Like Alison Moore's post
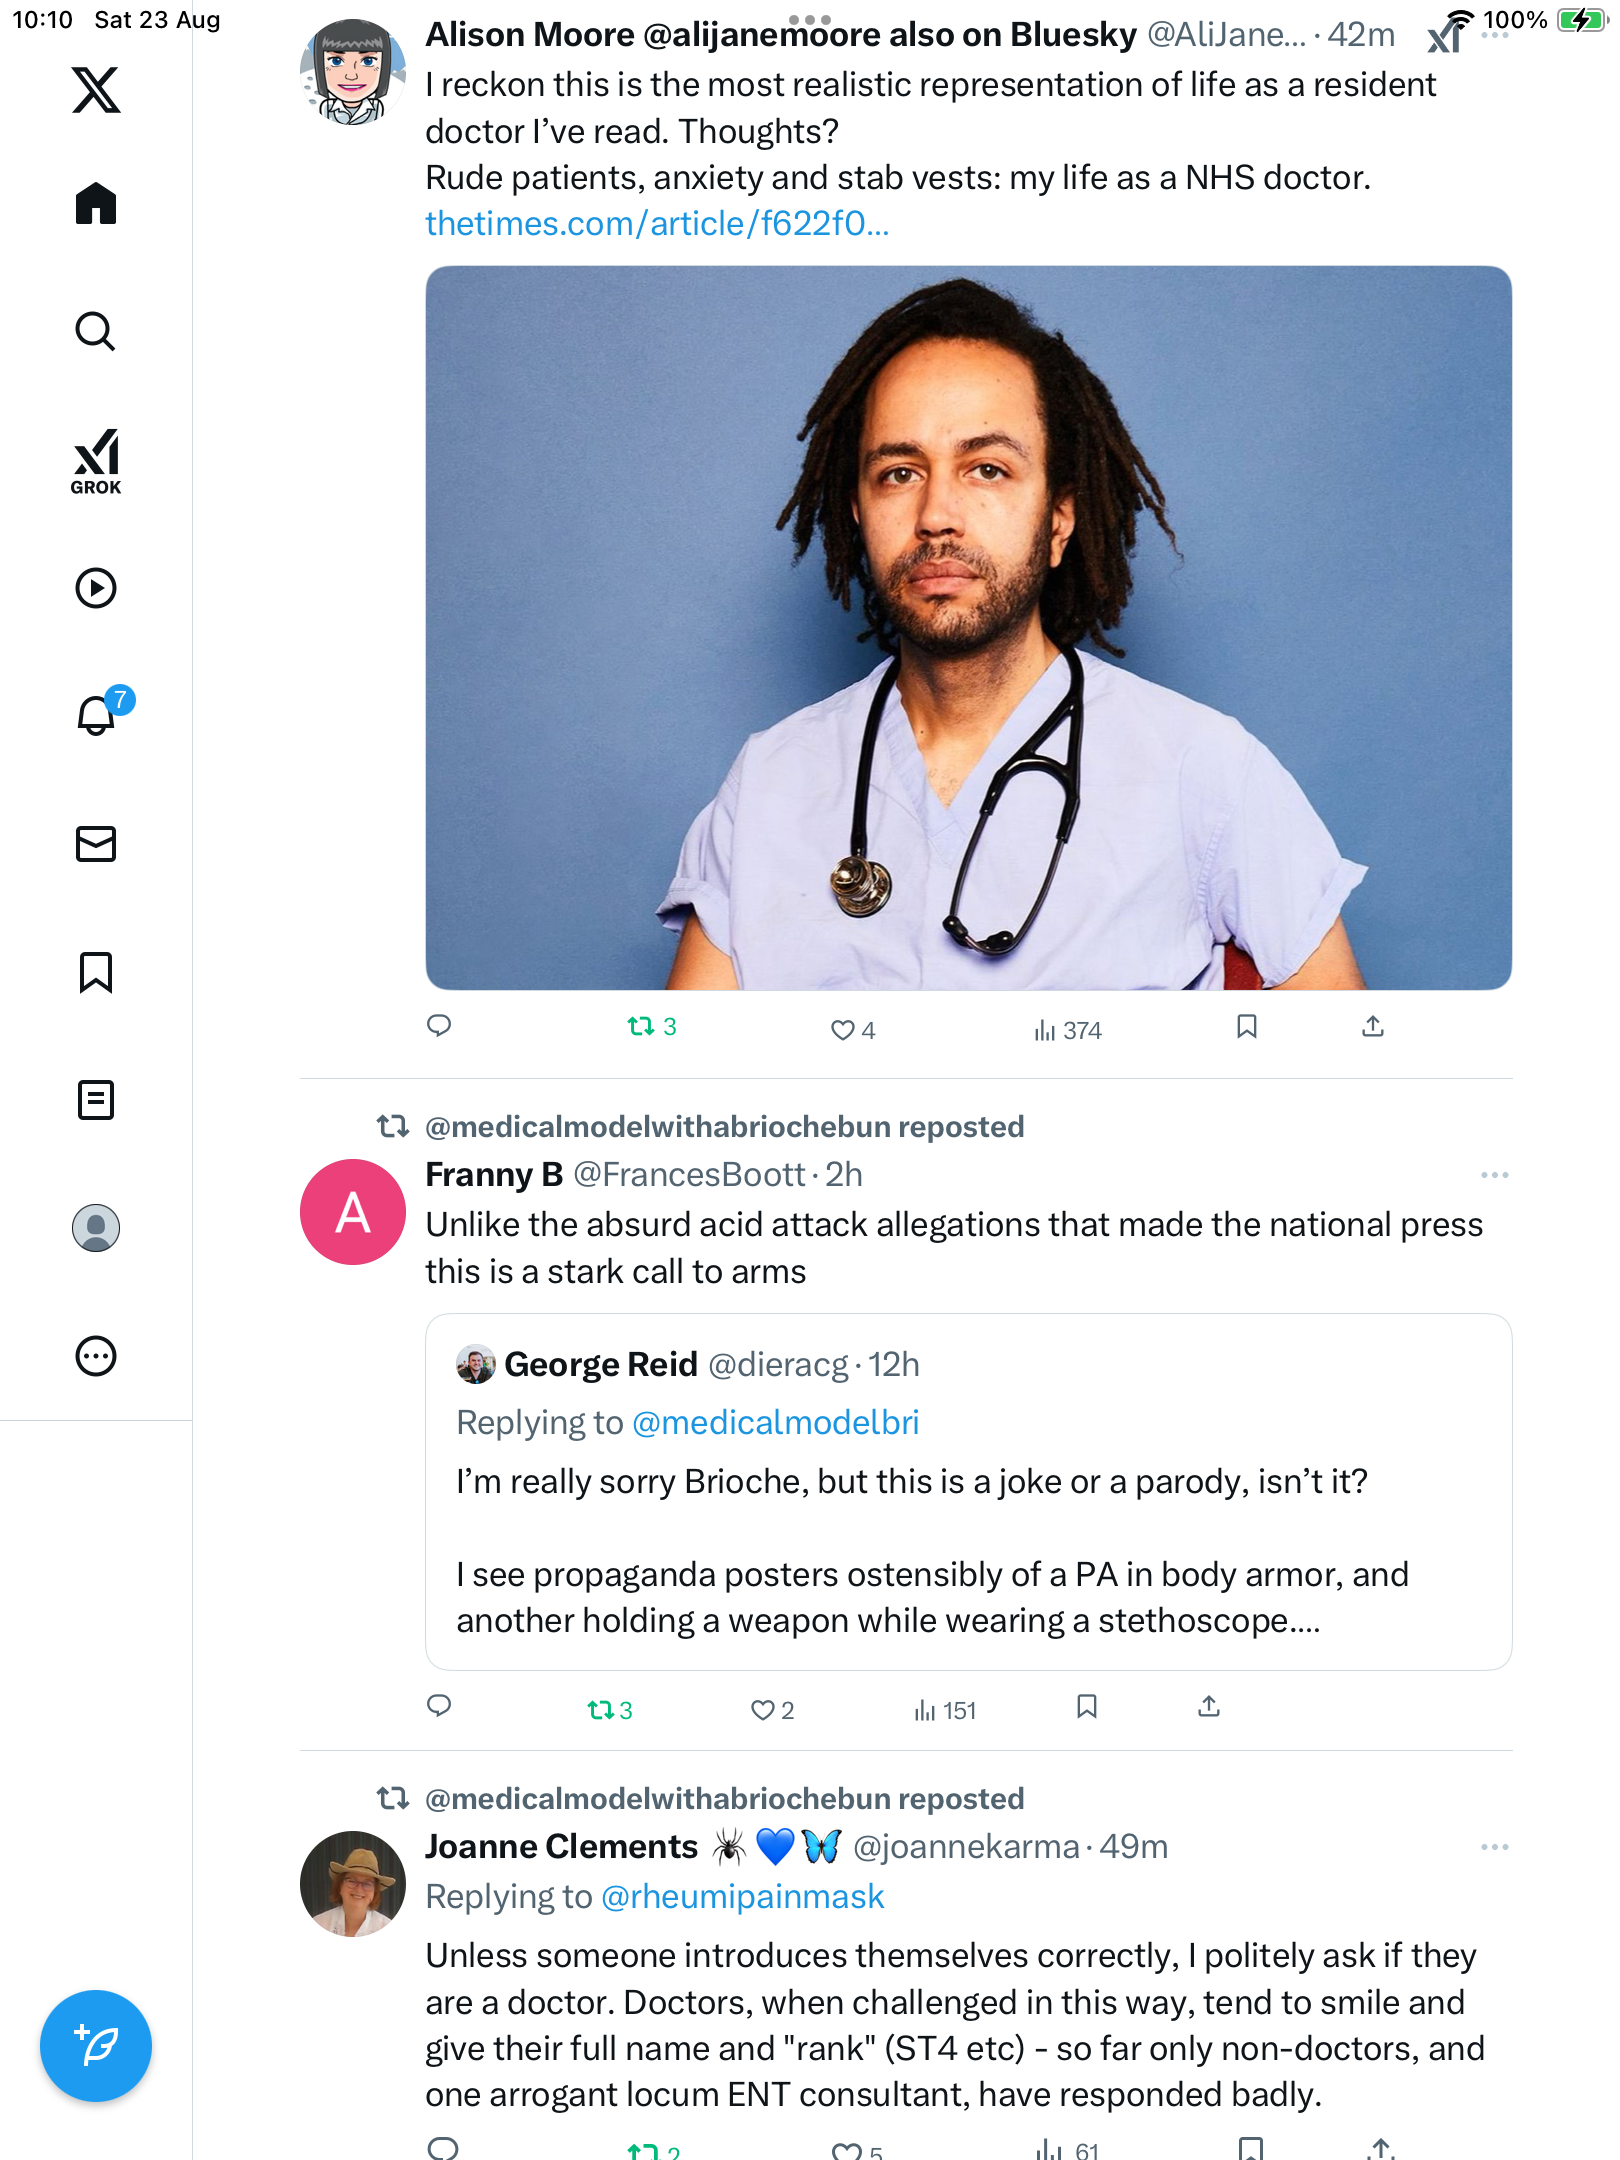1620x2160 pixels. pyautogui.click(x=843, y=1030)
